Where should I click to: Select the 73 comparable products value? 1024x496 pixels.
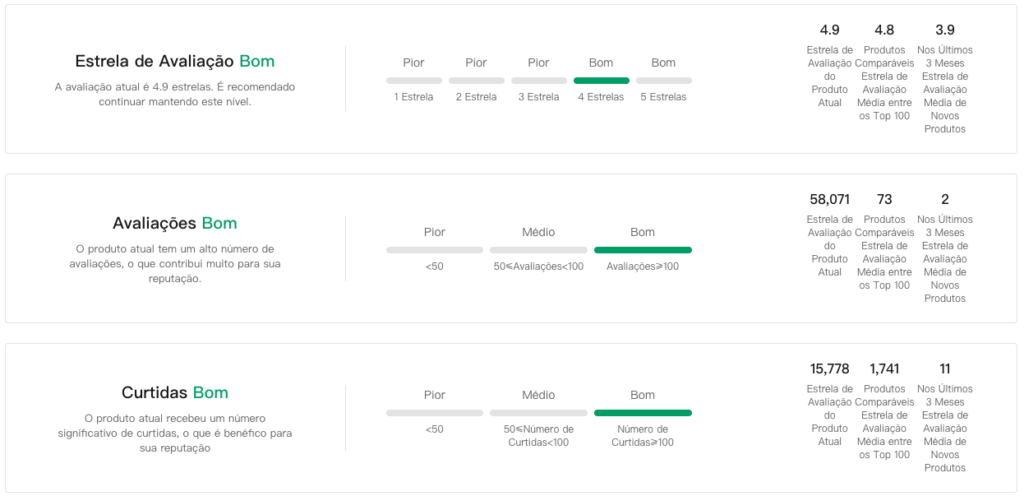pyautogui.click(x=884, y=199)
